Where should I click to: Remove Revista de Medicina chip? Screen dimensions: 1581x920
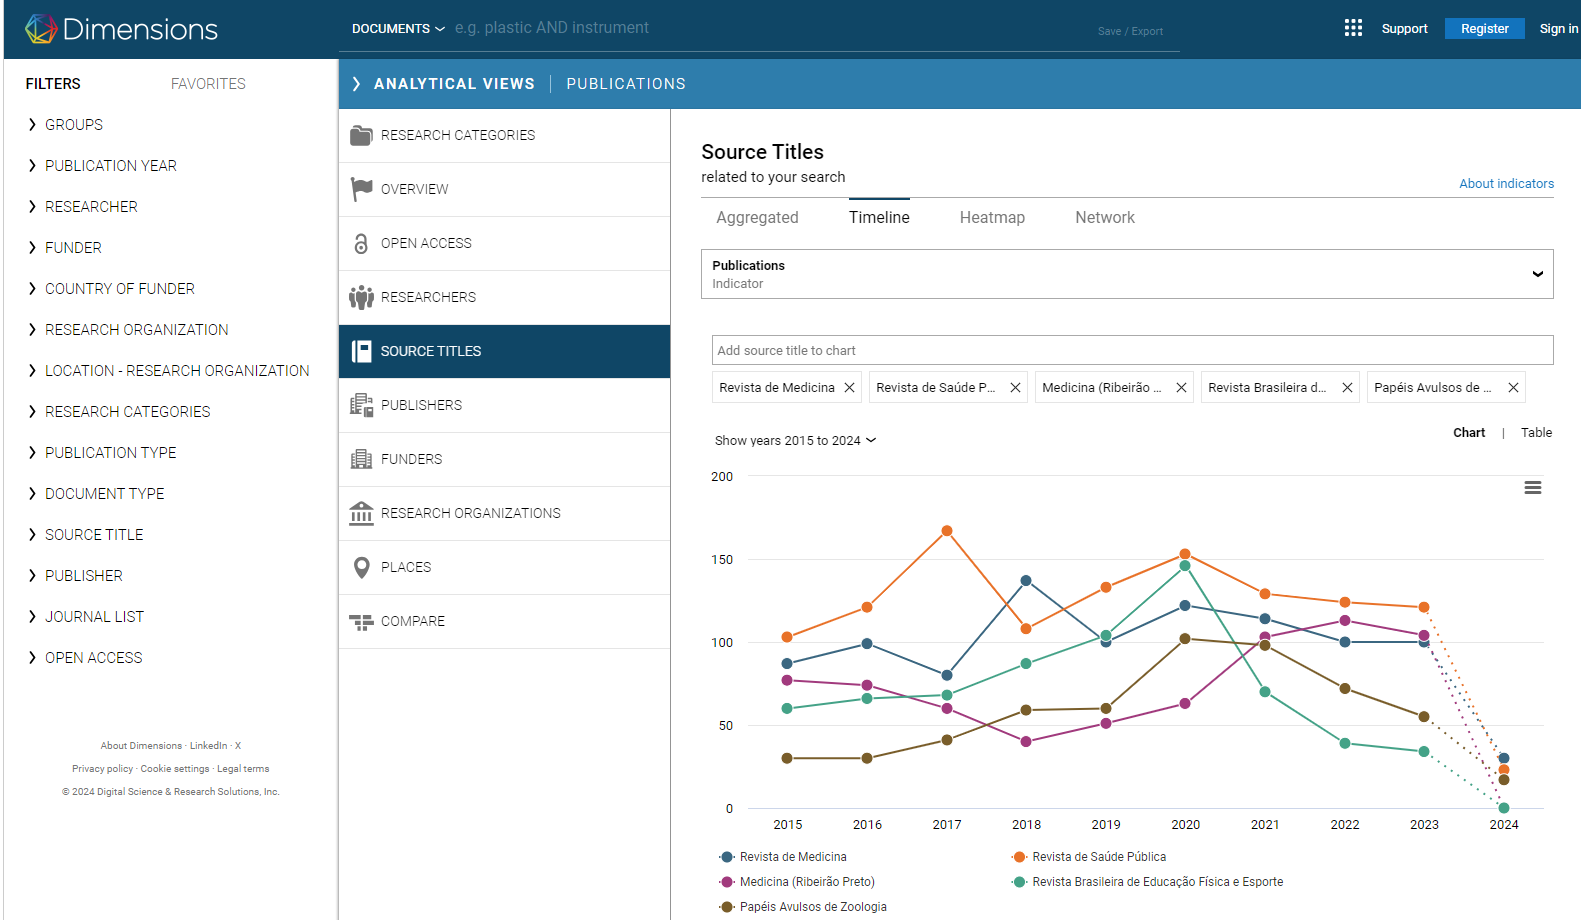[x=849, y=388]
